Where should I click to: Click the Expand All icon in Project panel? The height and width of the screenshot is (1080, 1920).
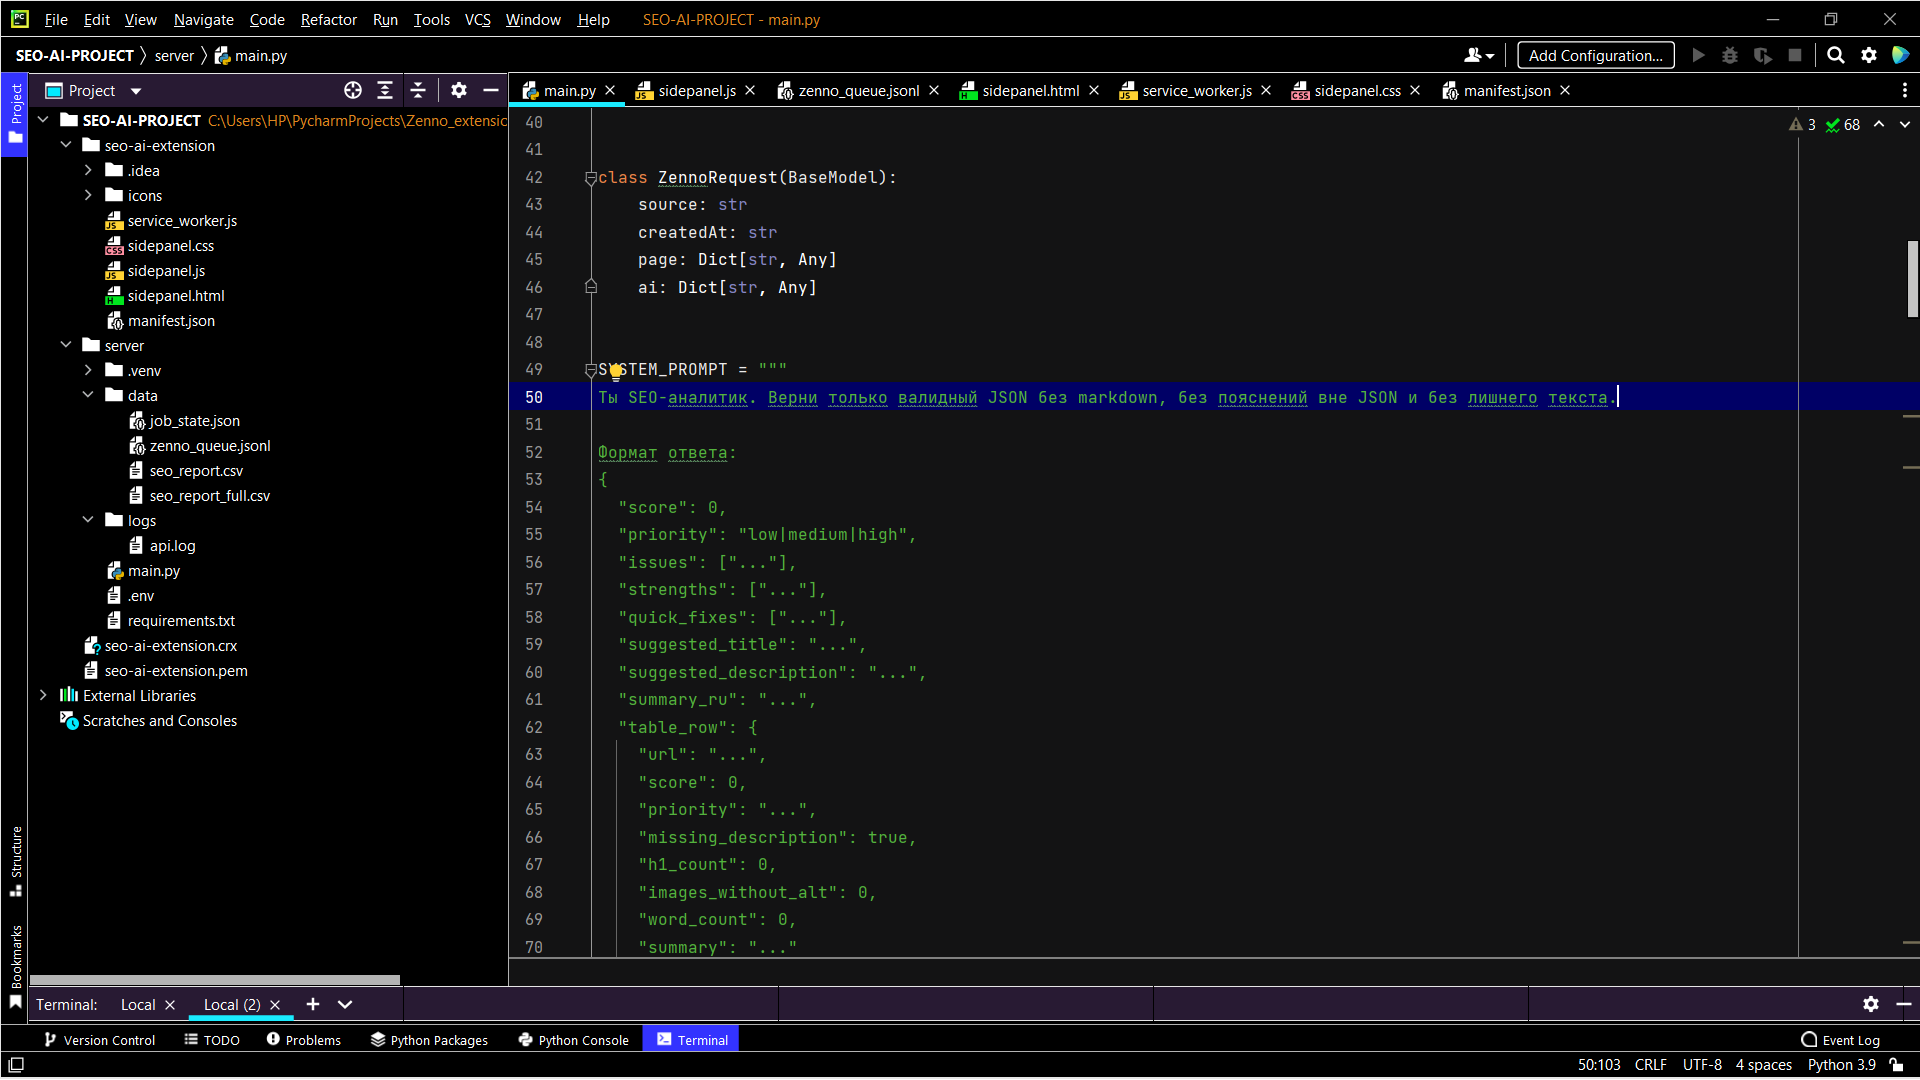tap(385, 90)
